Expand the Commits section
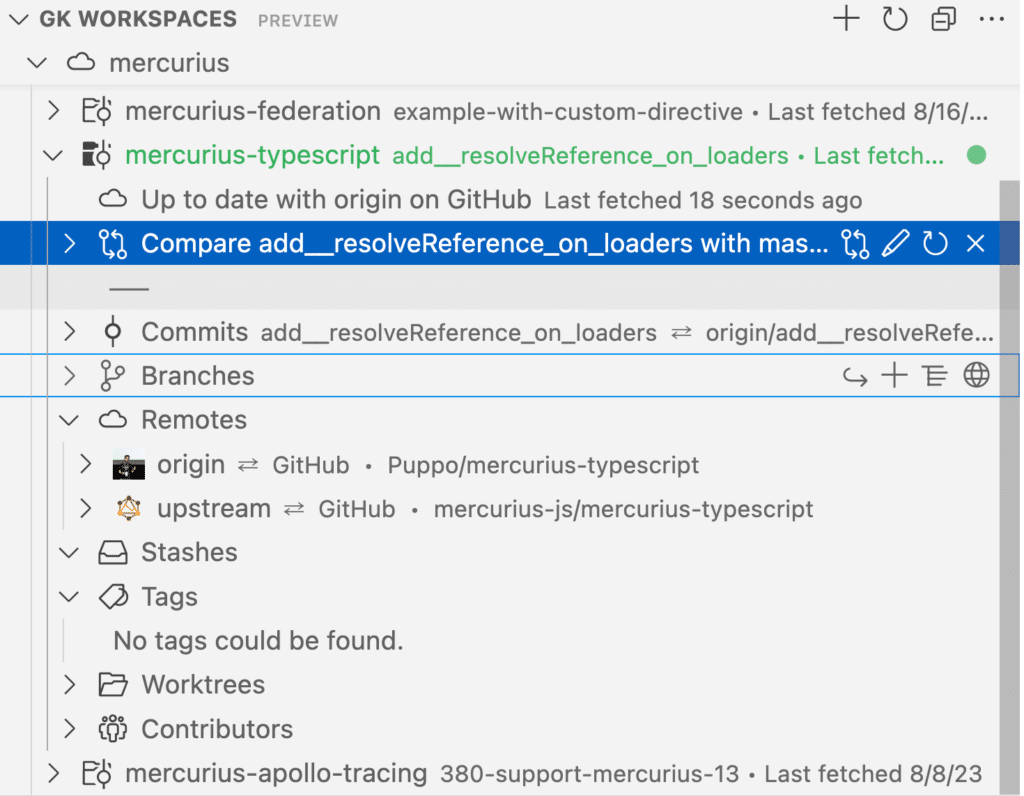Image resolution: width=1024 pixels, height=796 pixels. (68, 331)
